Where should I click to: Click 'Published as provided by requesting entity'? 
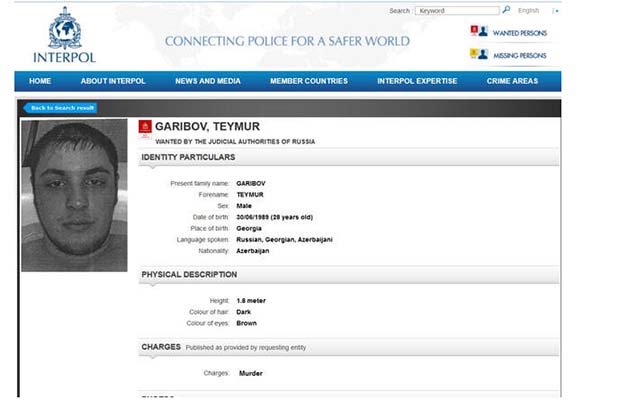(246, 348)
